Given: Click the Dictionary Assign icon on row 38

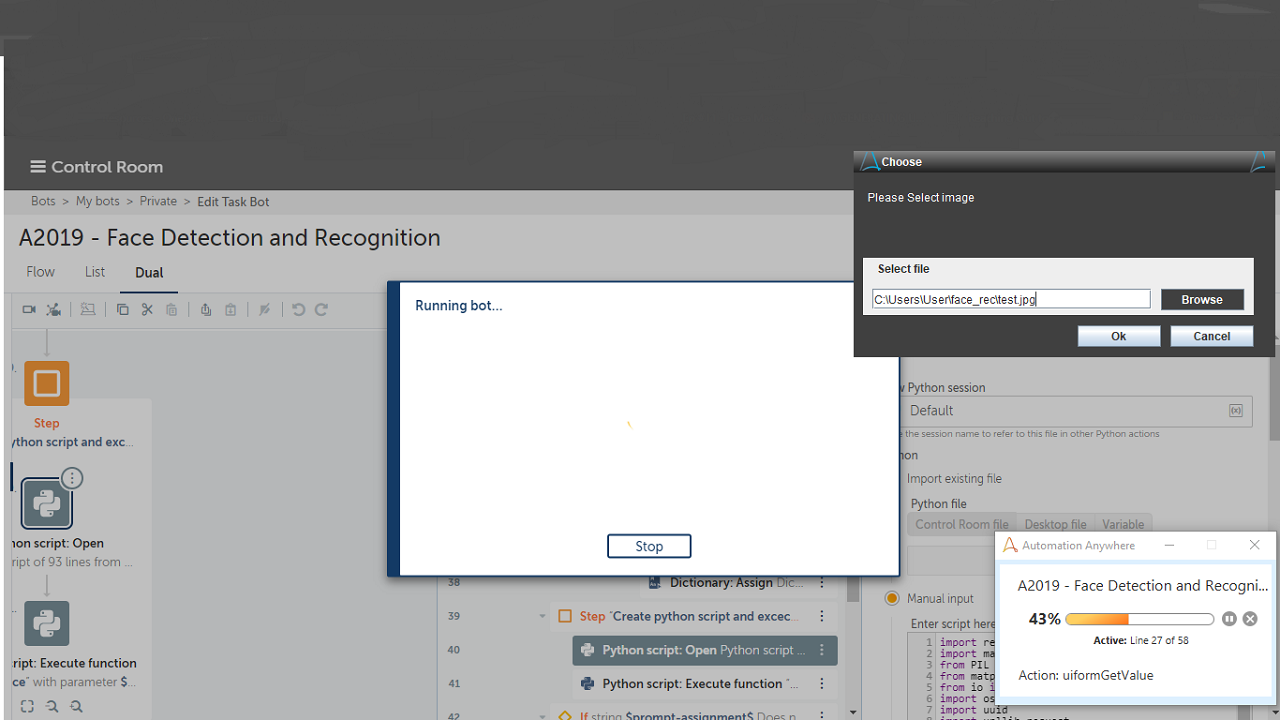Looking at the screenshot, I should pos(654,582).
